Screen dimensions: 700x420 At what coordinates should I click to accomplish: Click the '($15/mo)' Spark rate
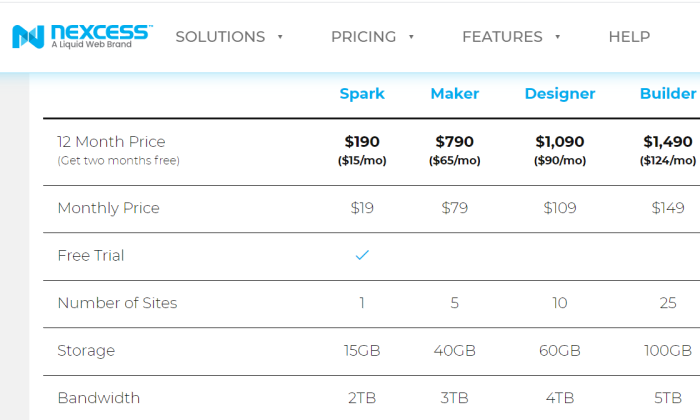pos(362,161)
